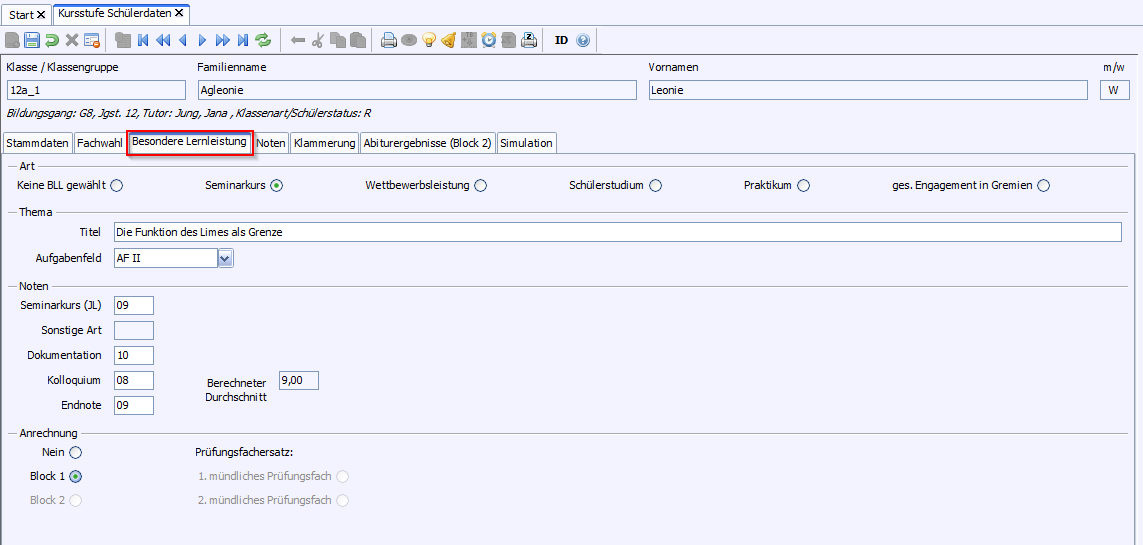The height and width of the screenshot is (545, 1143).
Task: Click the green undo arrow icon
Action: tap(52, 41)
